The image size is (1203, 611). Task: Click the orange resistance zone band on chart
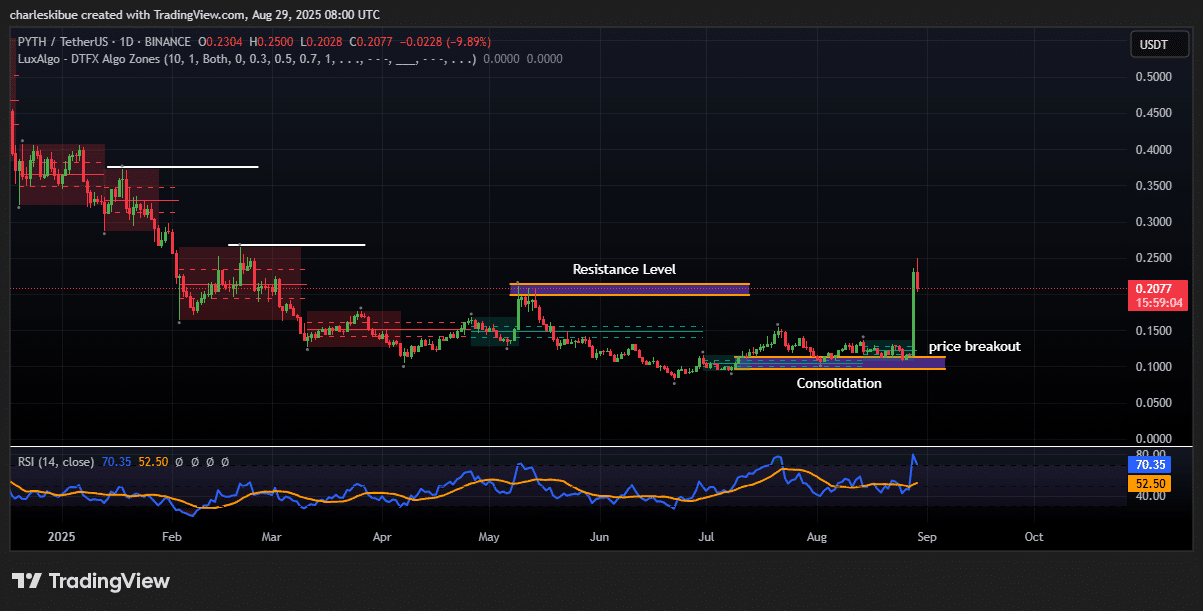tap(628, 288)
